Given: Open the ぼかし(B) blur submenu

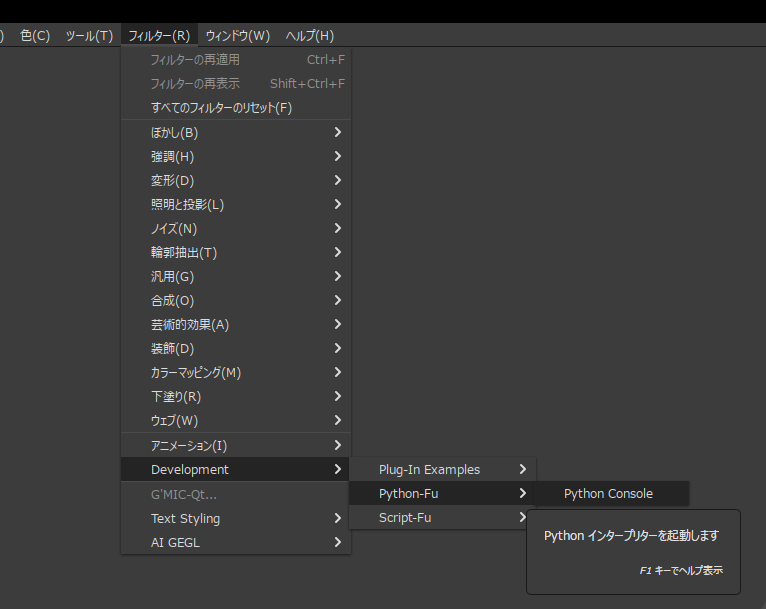Looking at the screenshot, I should click(235, 132).
